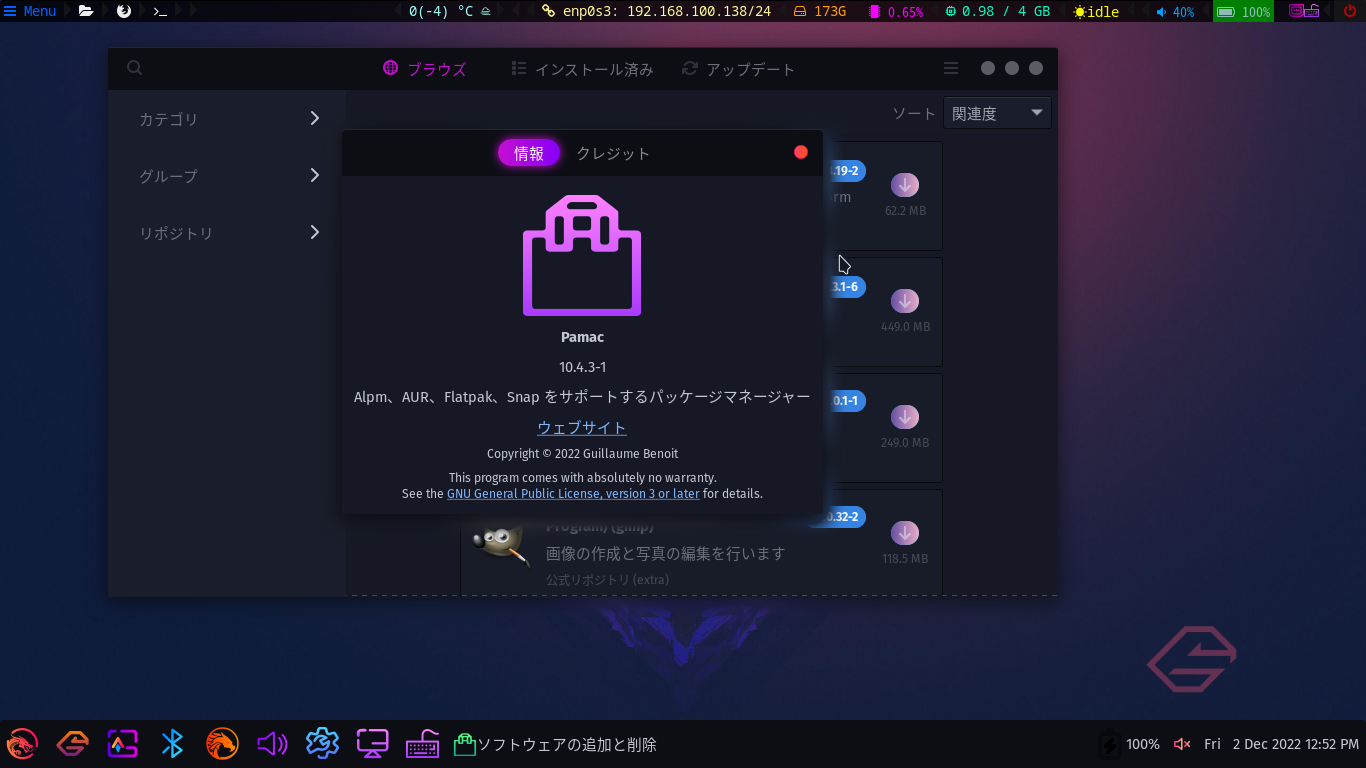Click the 118.5 MB size label
This screenshot has height=768, width=1366.
click(x=905, y=559)
